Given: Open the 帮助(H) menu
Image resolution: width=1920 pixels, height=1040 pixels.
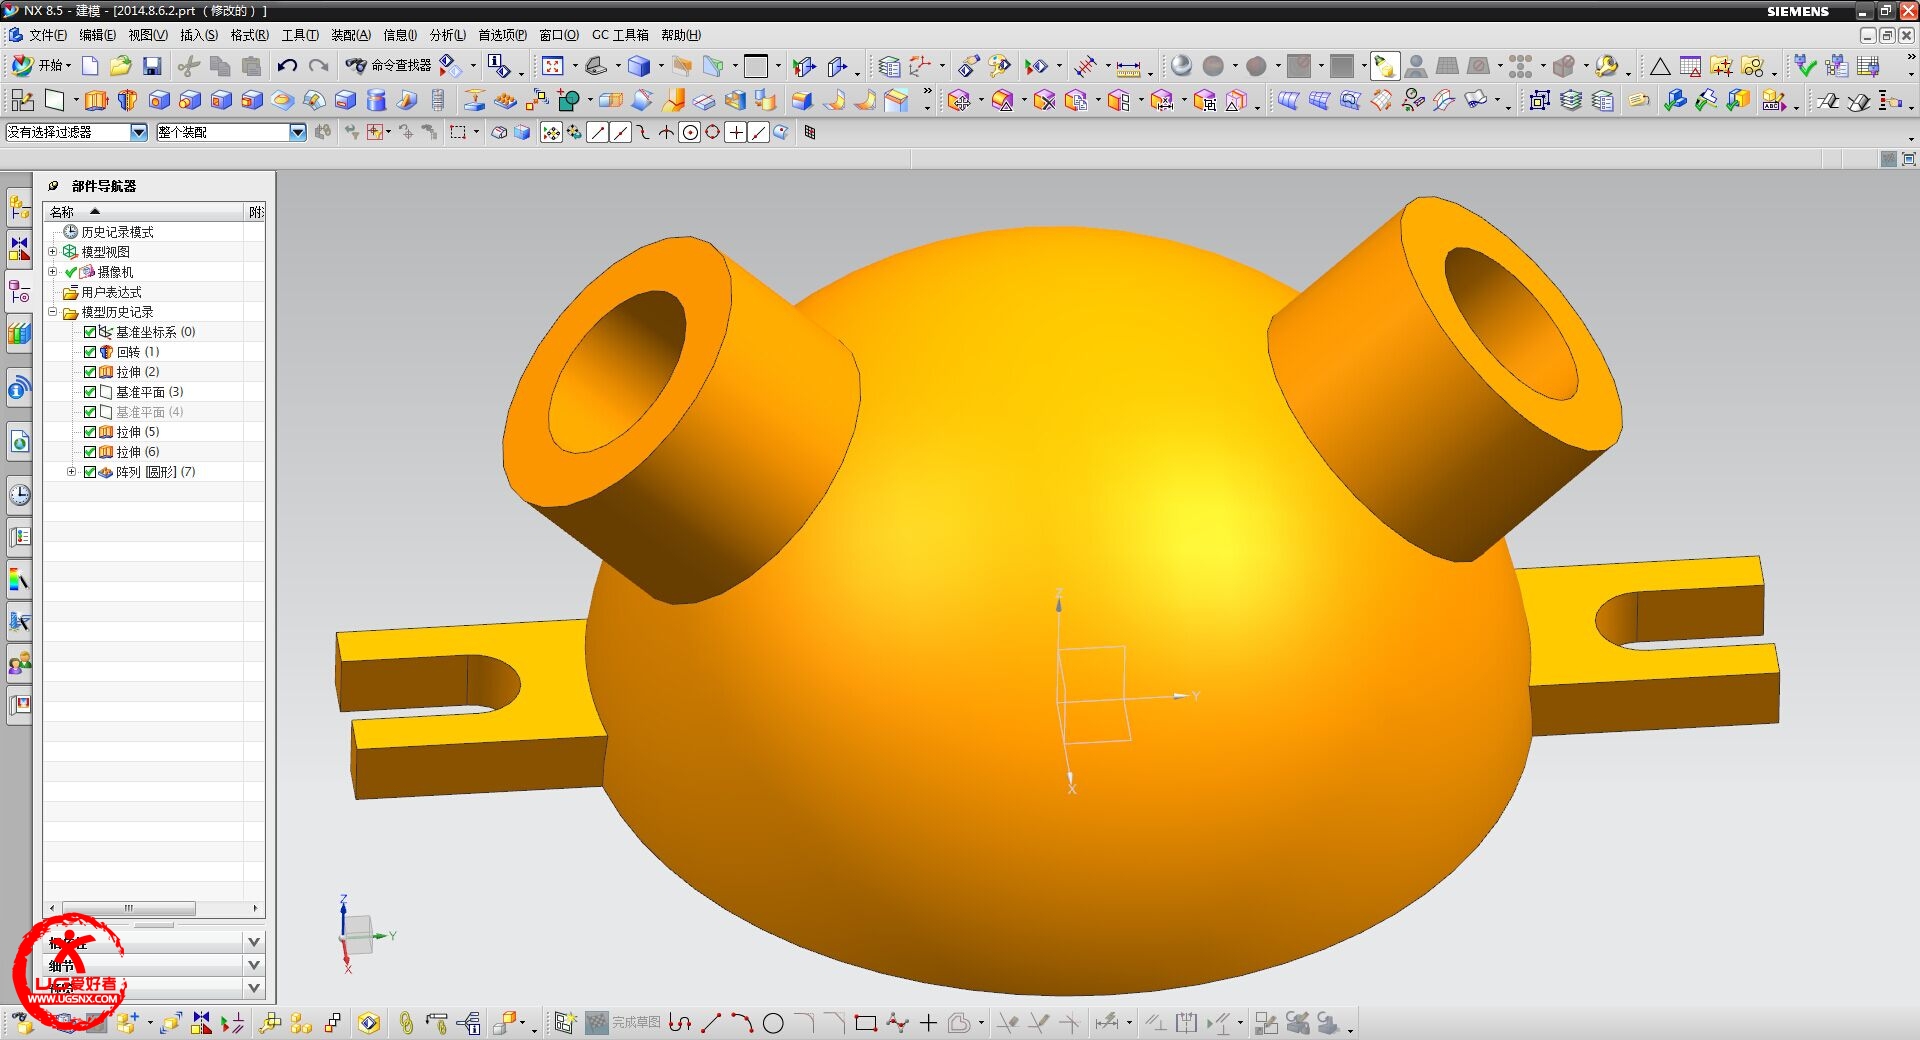Looking at the screenshot, I should coord(681,35).
